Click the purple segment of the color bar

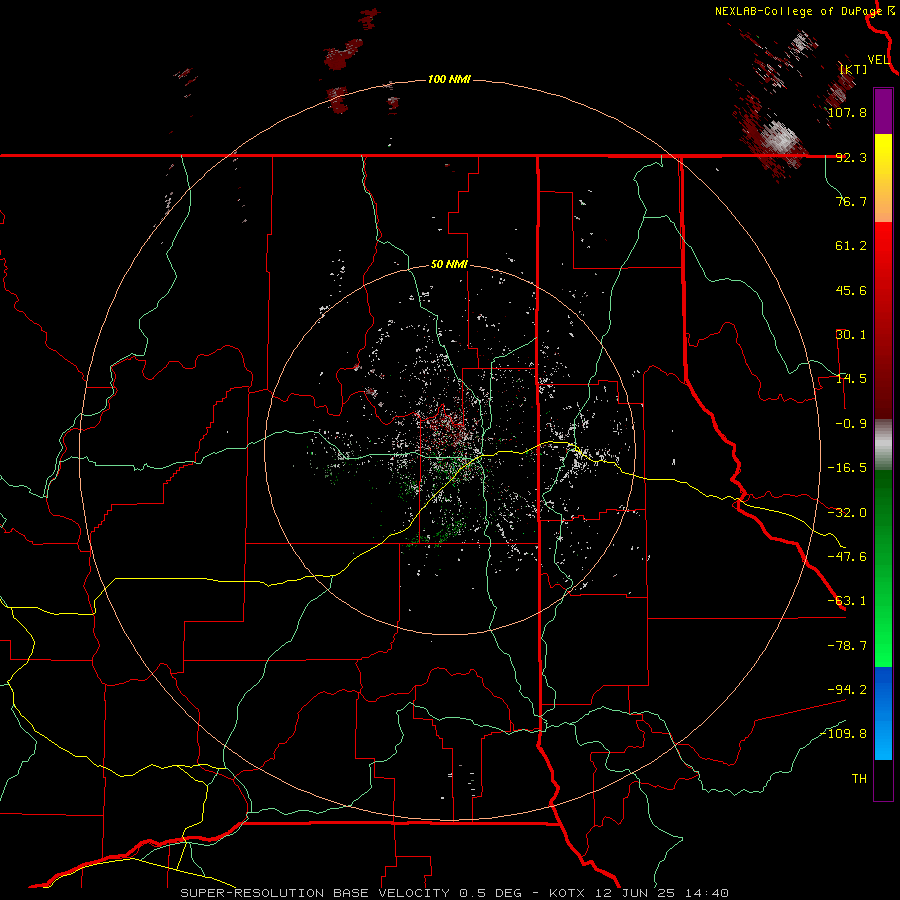coord(883,111)
